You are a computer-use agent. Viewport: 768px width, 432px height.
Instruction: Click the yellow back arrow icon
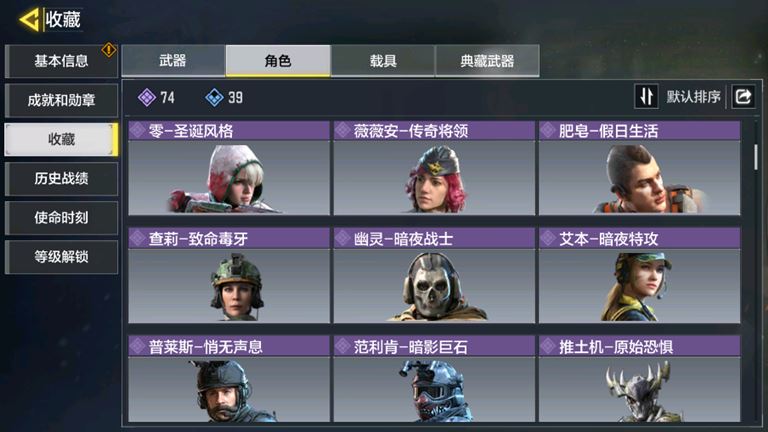point(29,20)
